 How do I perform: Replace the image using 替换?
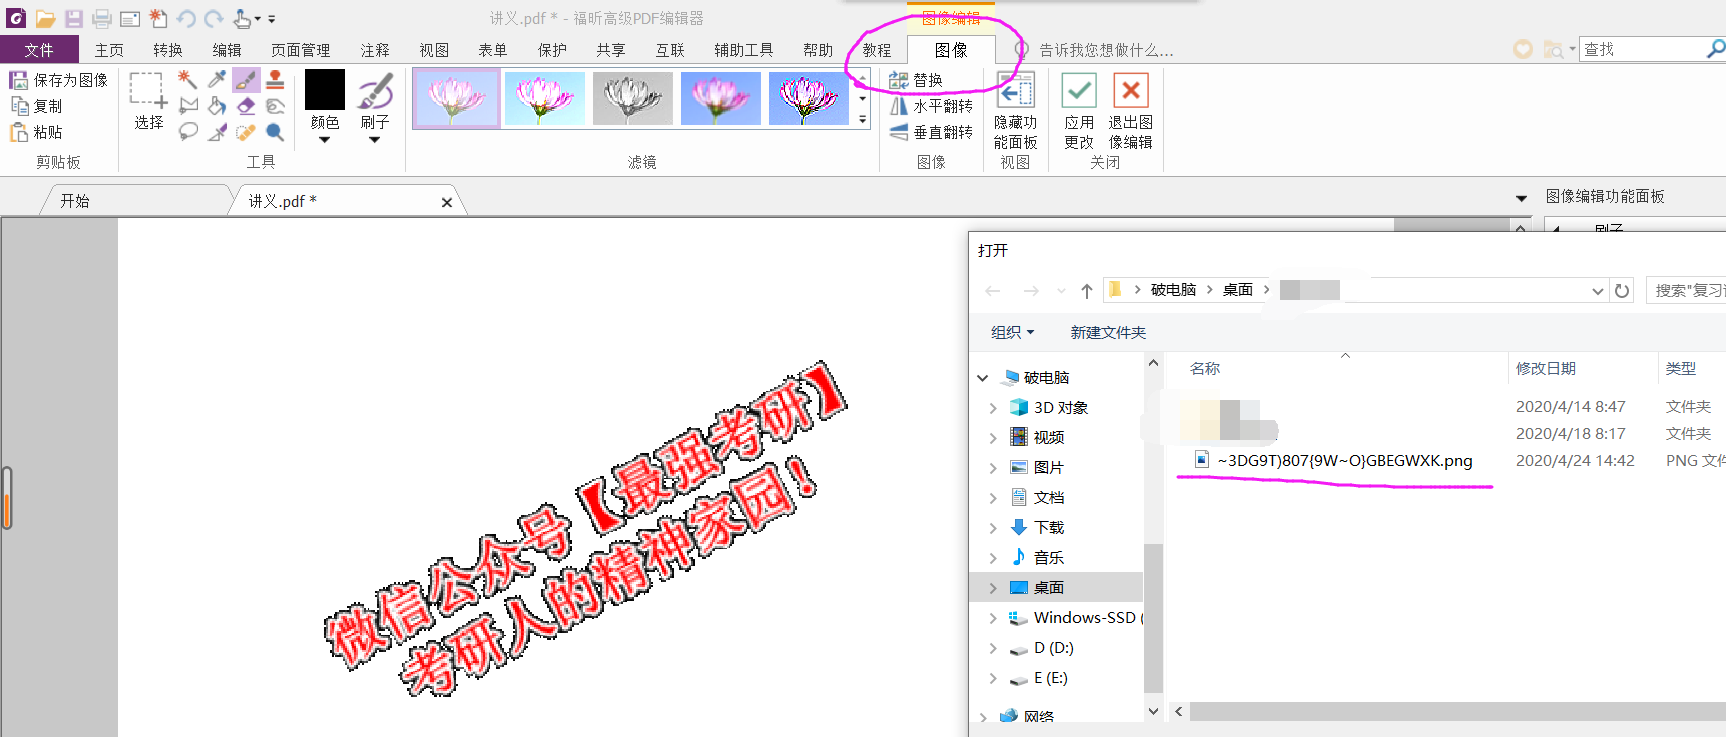[x=916, y=80]
